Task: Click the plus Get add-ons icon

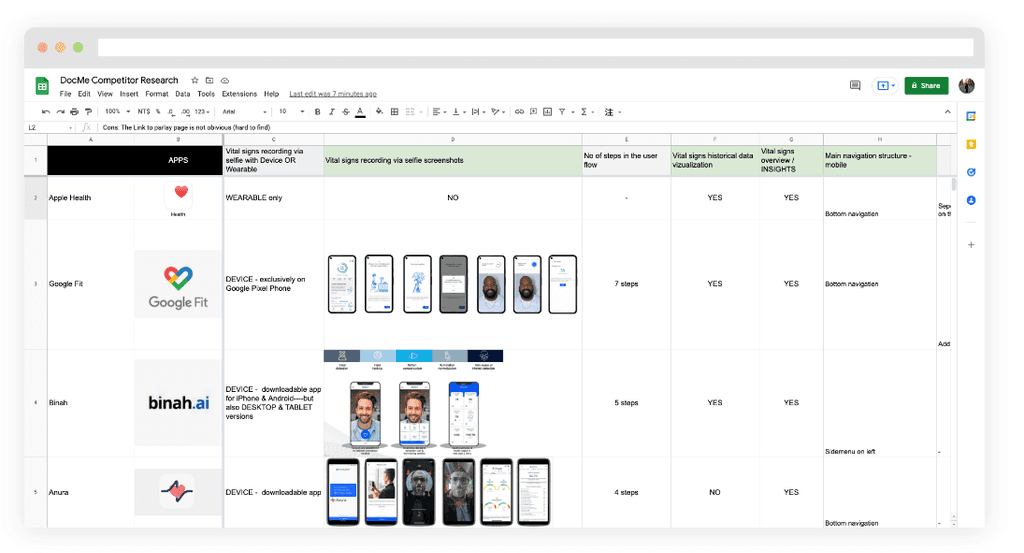Action: [x=971, y=245]
